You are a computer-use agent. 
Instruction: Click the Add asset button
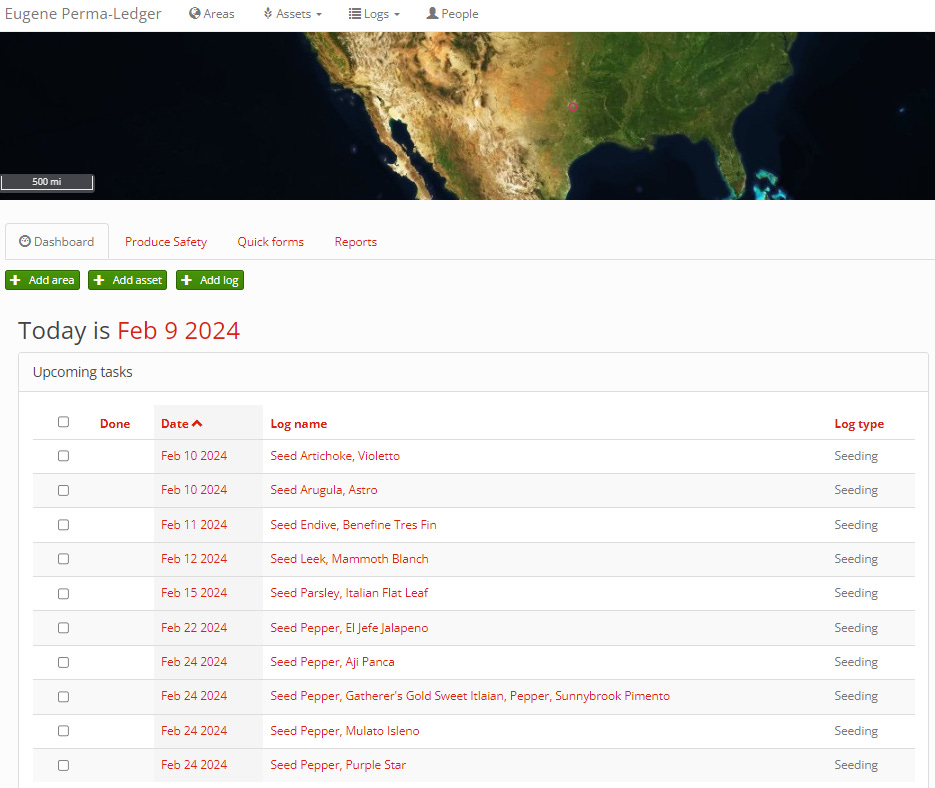(x=128, y=280)
